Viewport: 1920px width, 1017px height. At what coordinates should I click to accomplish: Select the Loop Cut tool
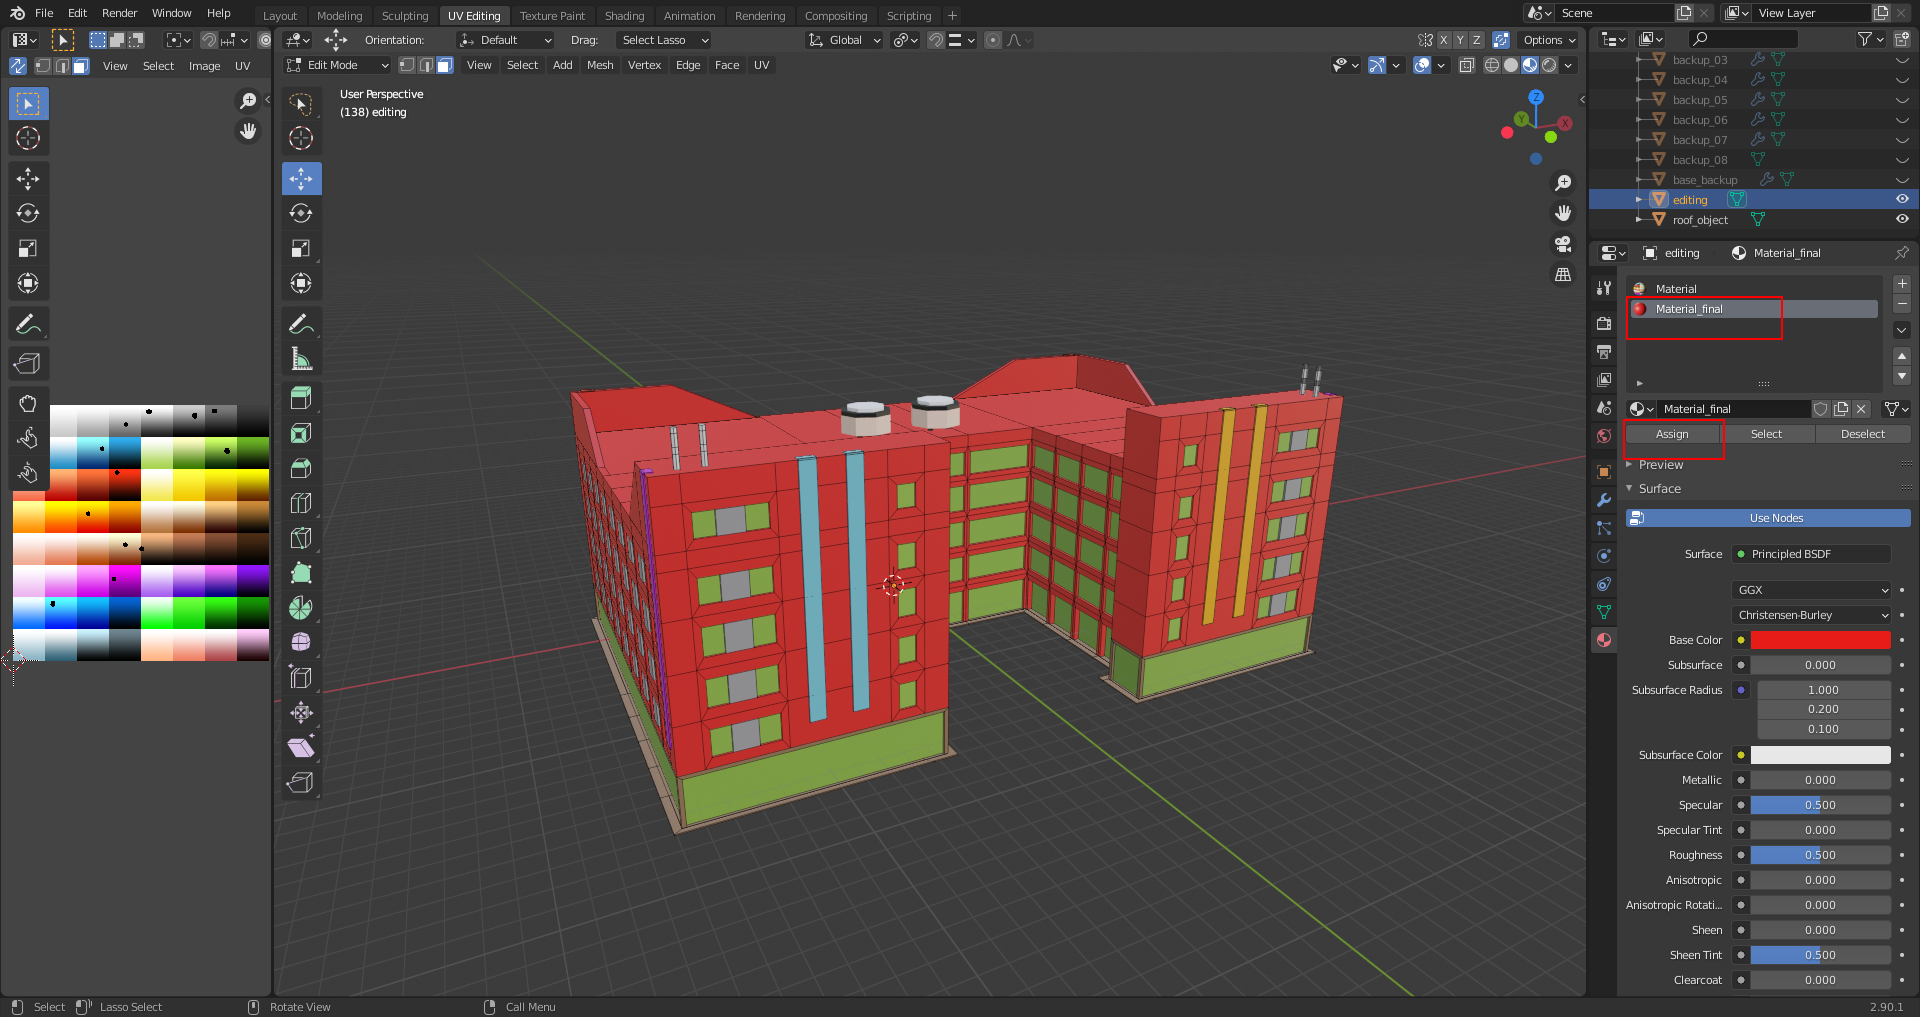point(301,503)
